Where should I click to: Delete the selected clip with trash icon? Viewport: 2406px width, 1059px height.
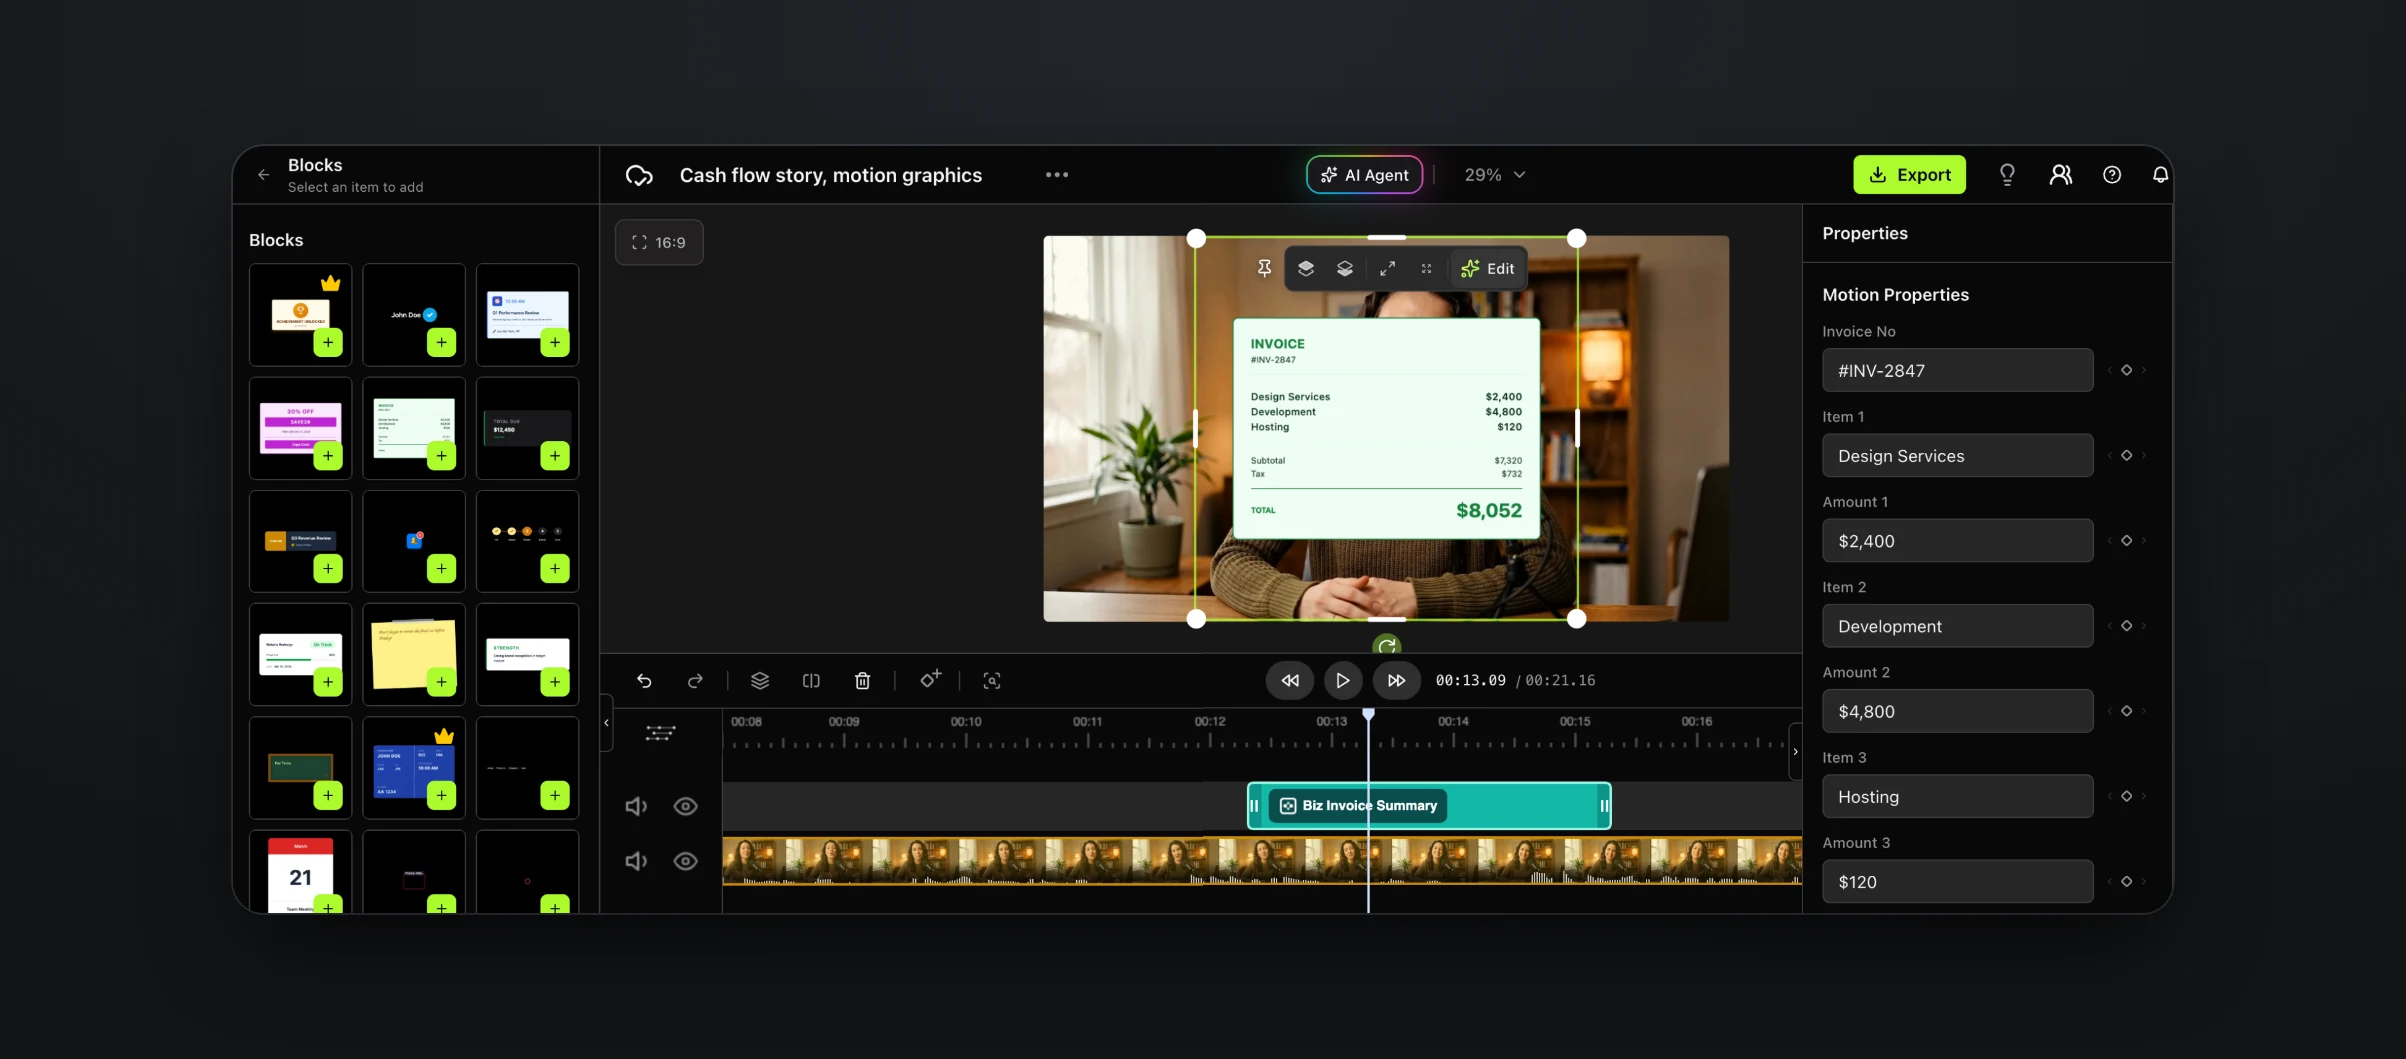[x=862, y=681]
